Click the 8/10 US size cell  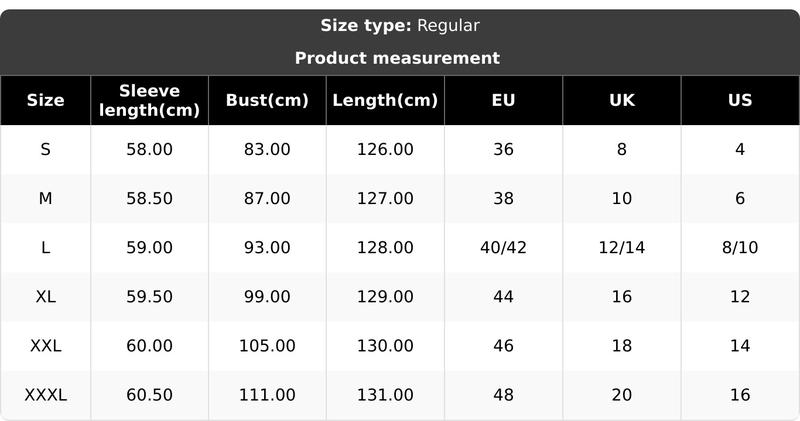tap(740, 248)
